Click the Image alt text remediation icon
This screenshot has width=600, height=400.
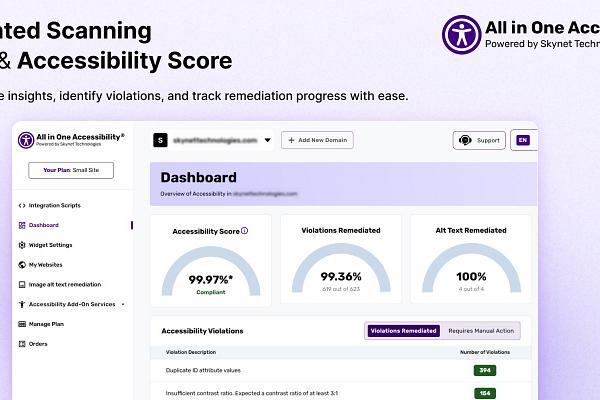22,284
